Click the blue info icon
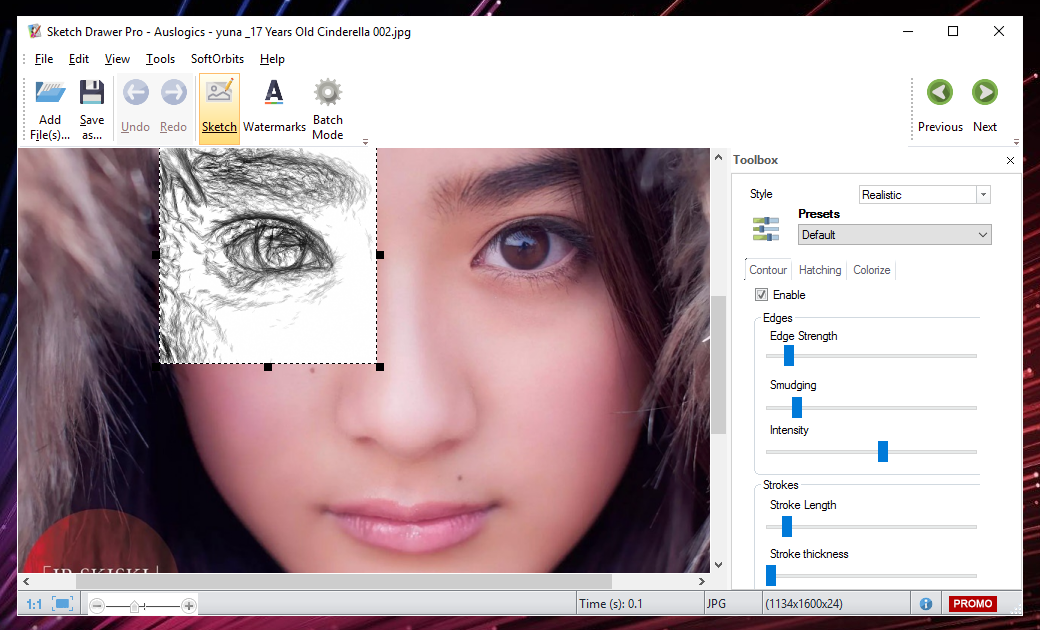Image resolution: width=1040 pixels, height=630 pixels. [926, 604]
